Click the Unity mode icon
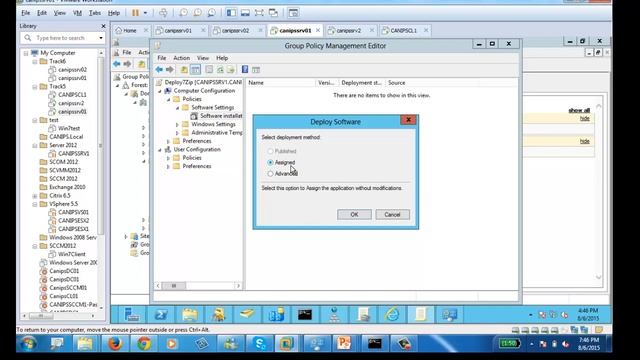The image size is (640, 360). point(273,13)
